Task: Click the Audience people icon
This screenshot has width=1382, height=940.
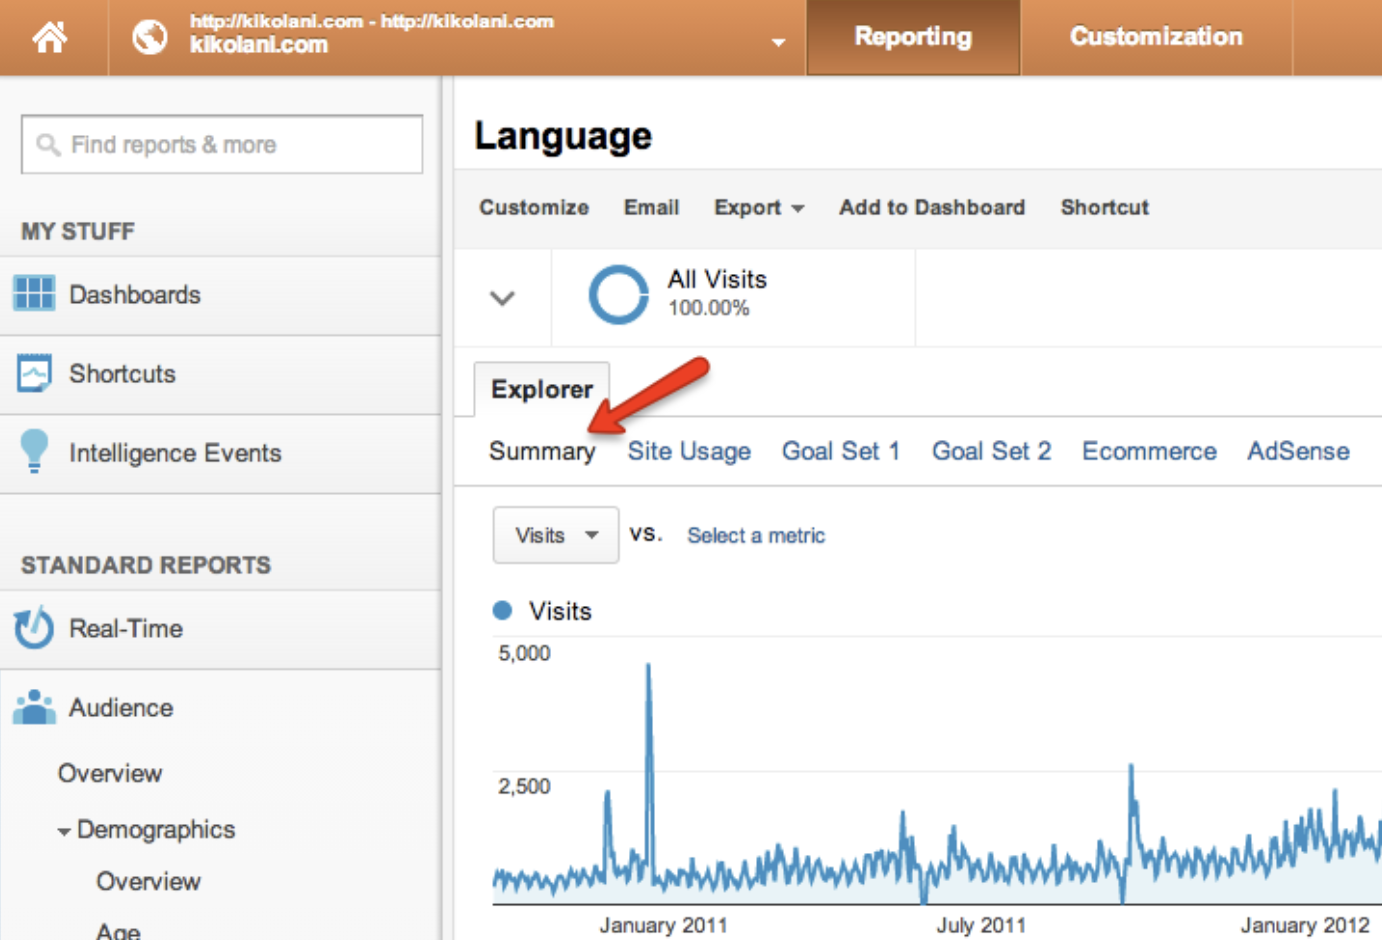Action: [x=34, y=707]
